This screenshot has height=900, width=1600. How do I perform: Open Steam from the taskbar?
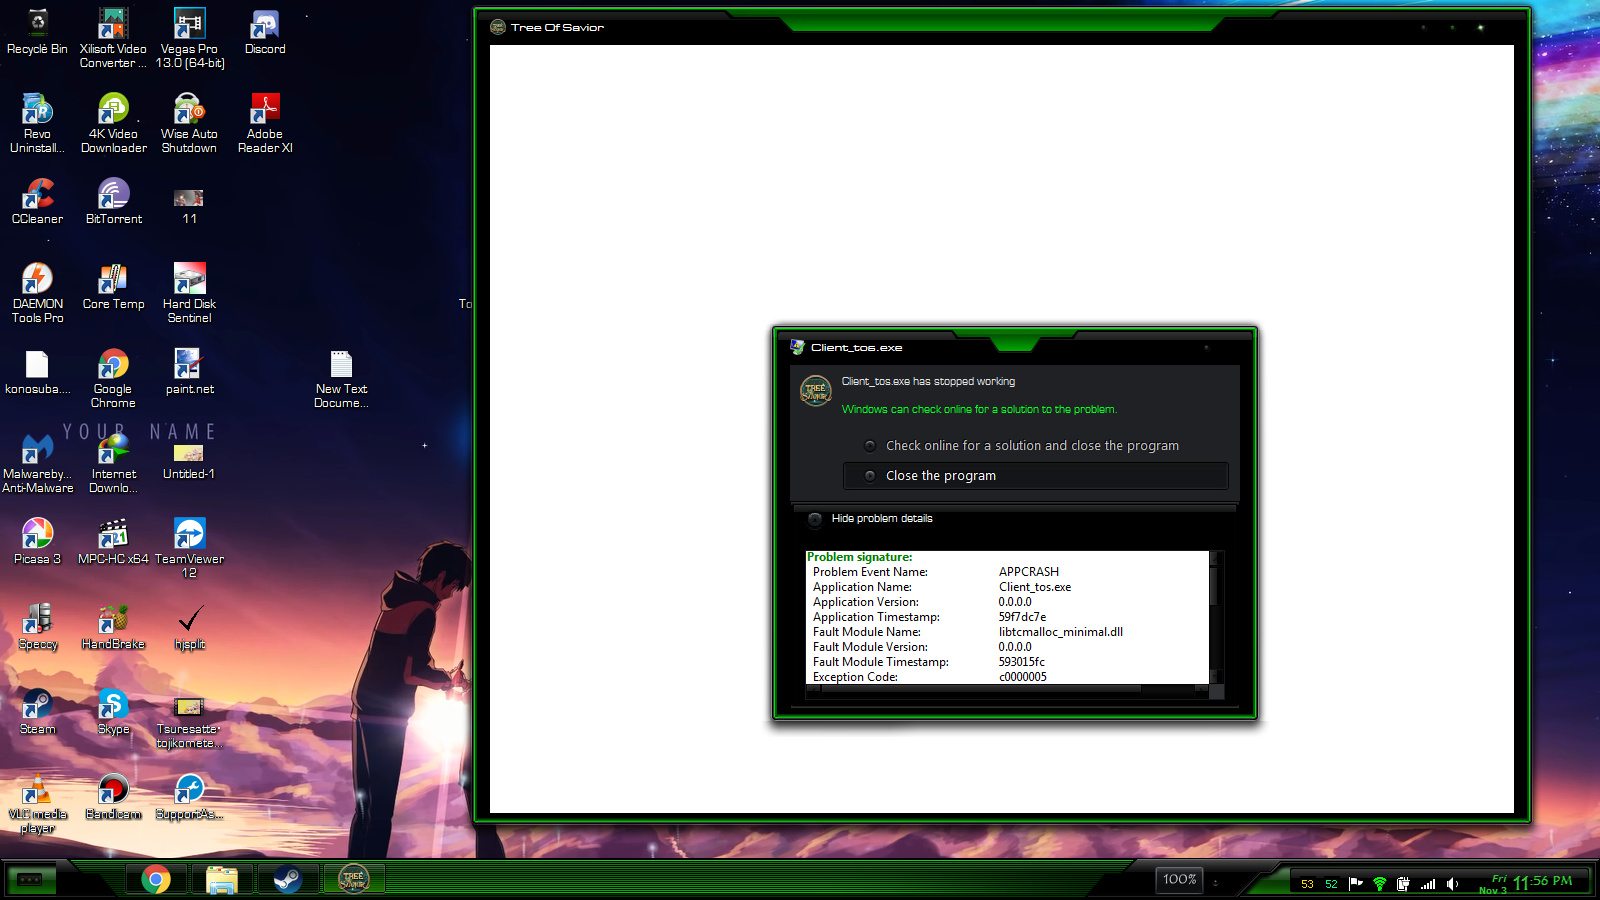(x=288, y=879)
